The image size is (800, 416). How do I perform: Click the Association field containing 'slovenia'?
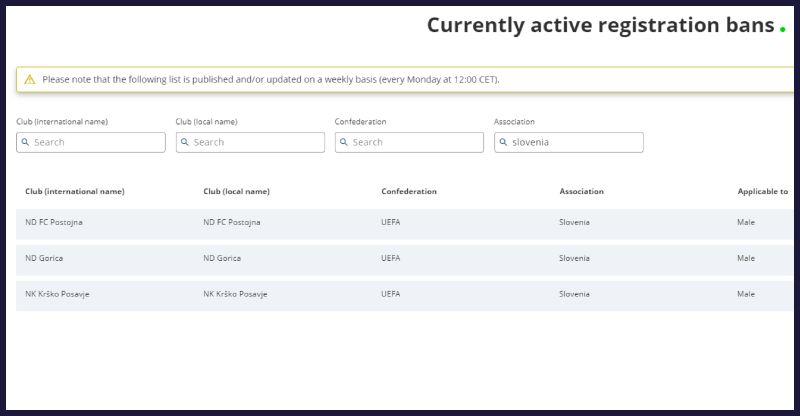tap(575, 143)
